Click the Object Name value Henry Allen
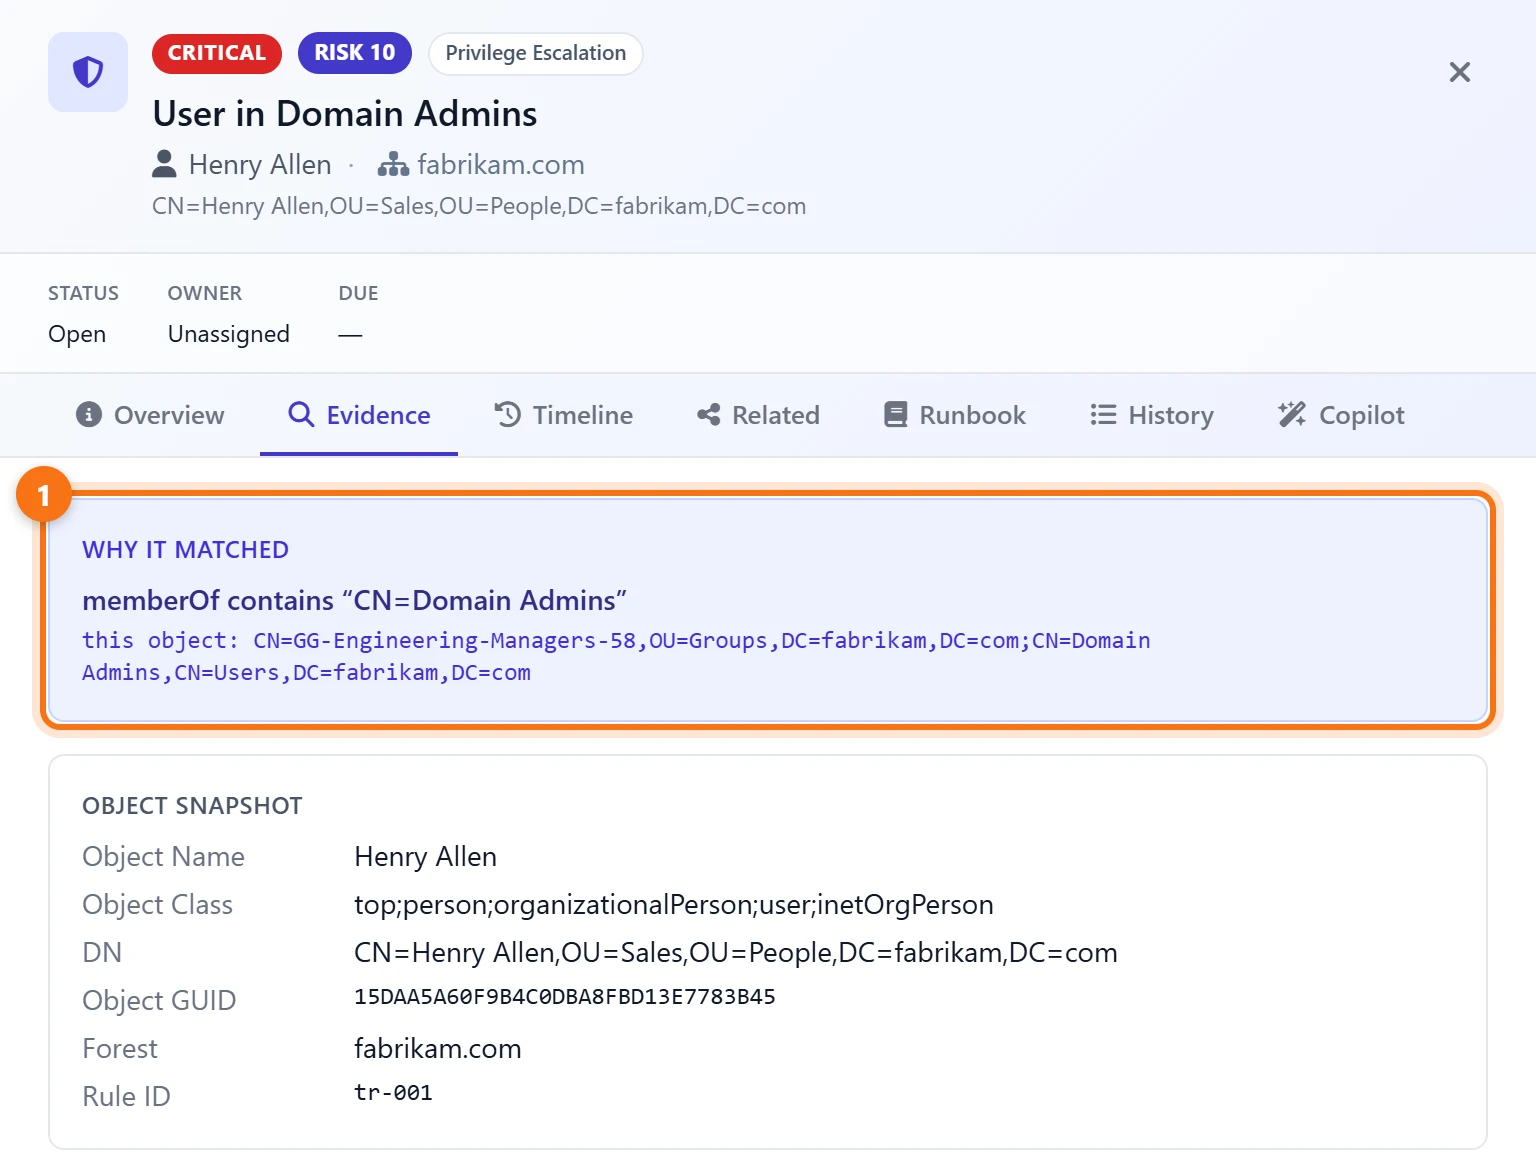Image resolution: width=1536 pixels, height=1162 pixels. (426, 857)
